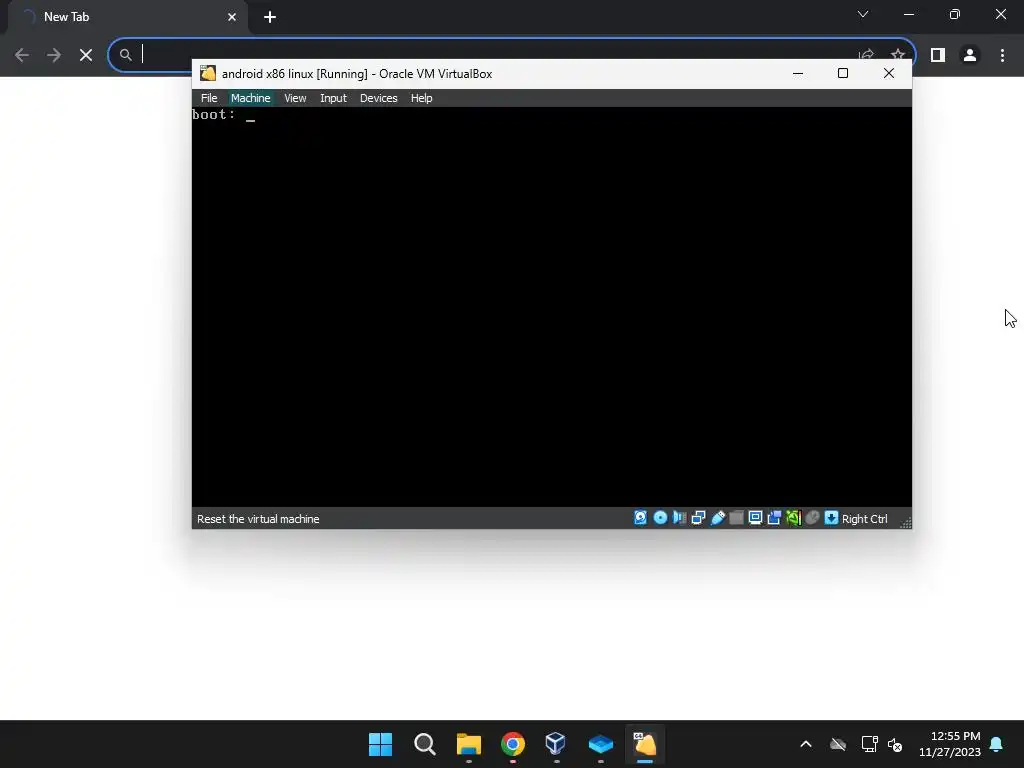
Task: Click the grey mouse integration icon in status bar
Action: [x=812, y=518]
